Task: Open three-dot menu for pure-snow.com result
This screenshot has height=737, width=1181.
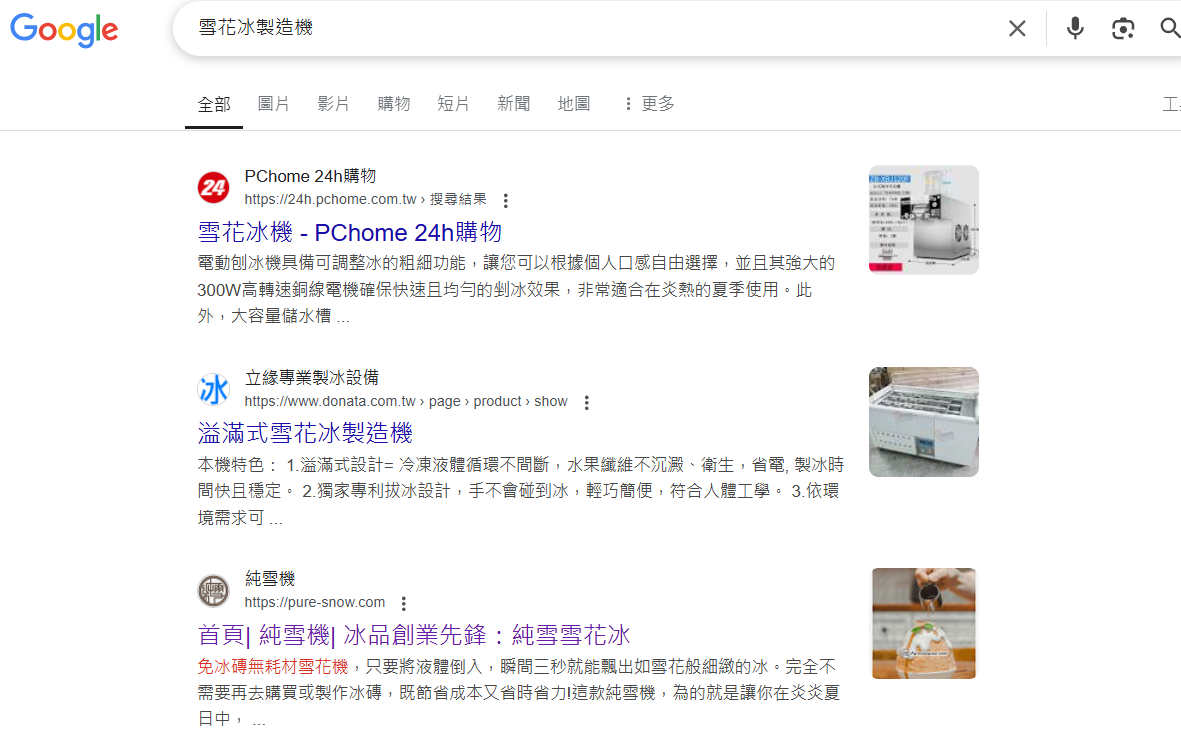Action: pyautogui.click(x=404, y=604)
